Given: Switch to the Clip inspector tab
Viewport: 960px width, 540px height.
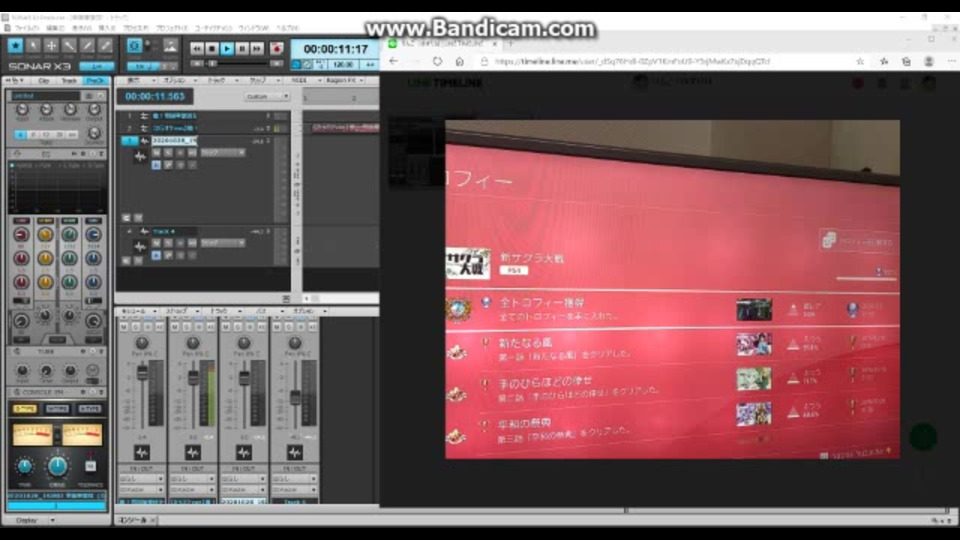Looking at the screenshot, I should [x=44, y=81].
